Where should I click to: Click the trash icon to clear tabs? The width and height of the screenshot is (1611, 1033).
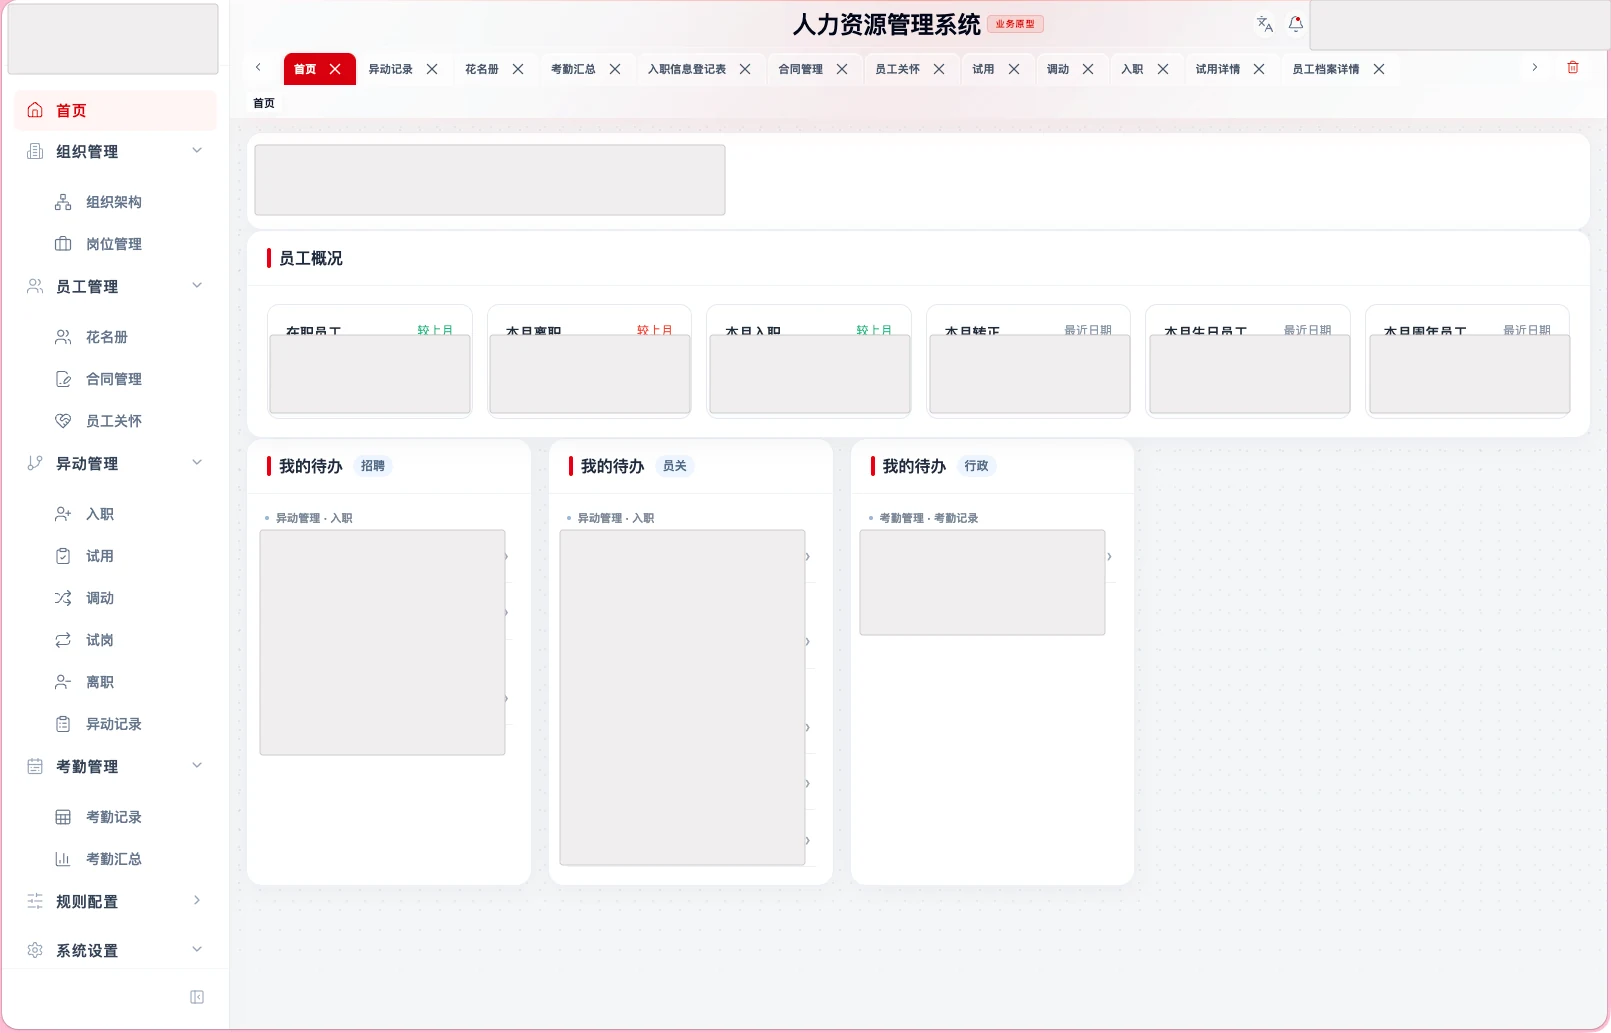tap(1573, 67)
